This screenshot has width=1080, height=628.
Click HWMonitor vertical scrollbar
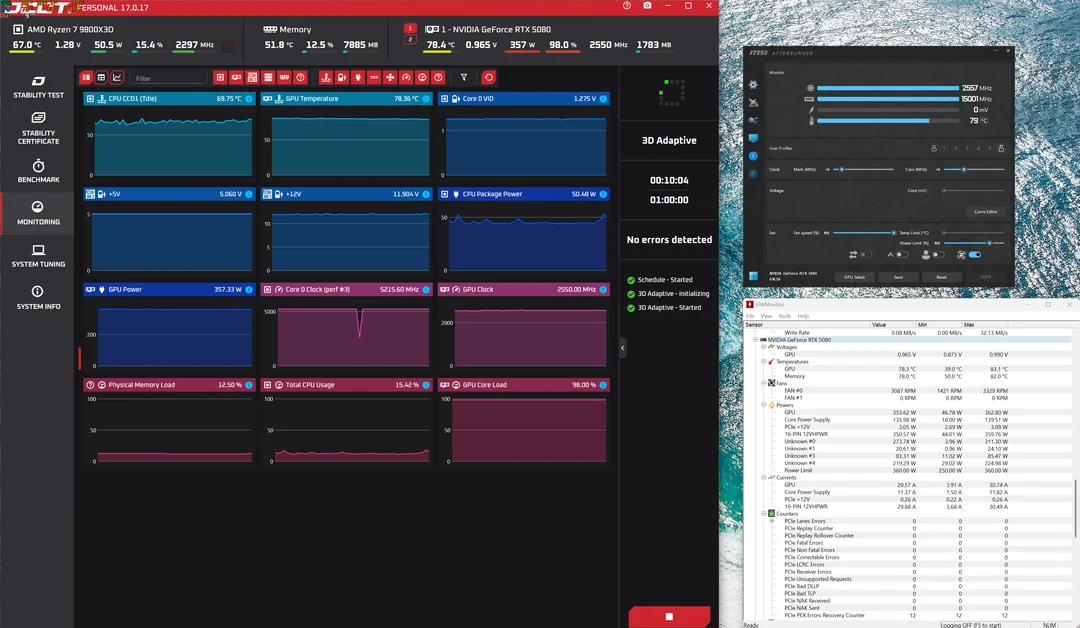pos(1075,508)
